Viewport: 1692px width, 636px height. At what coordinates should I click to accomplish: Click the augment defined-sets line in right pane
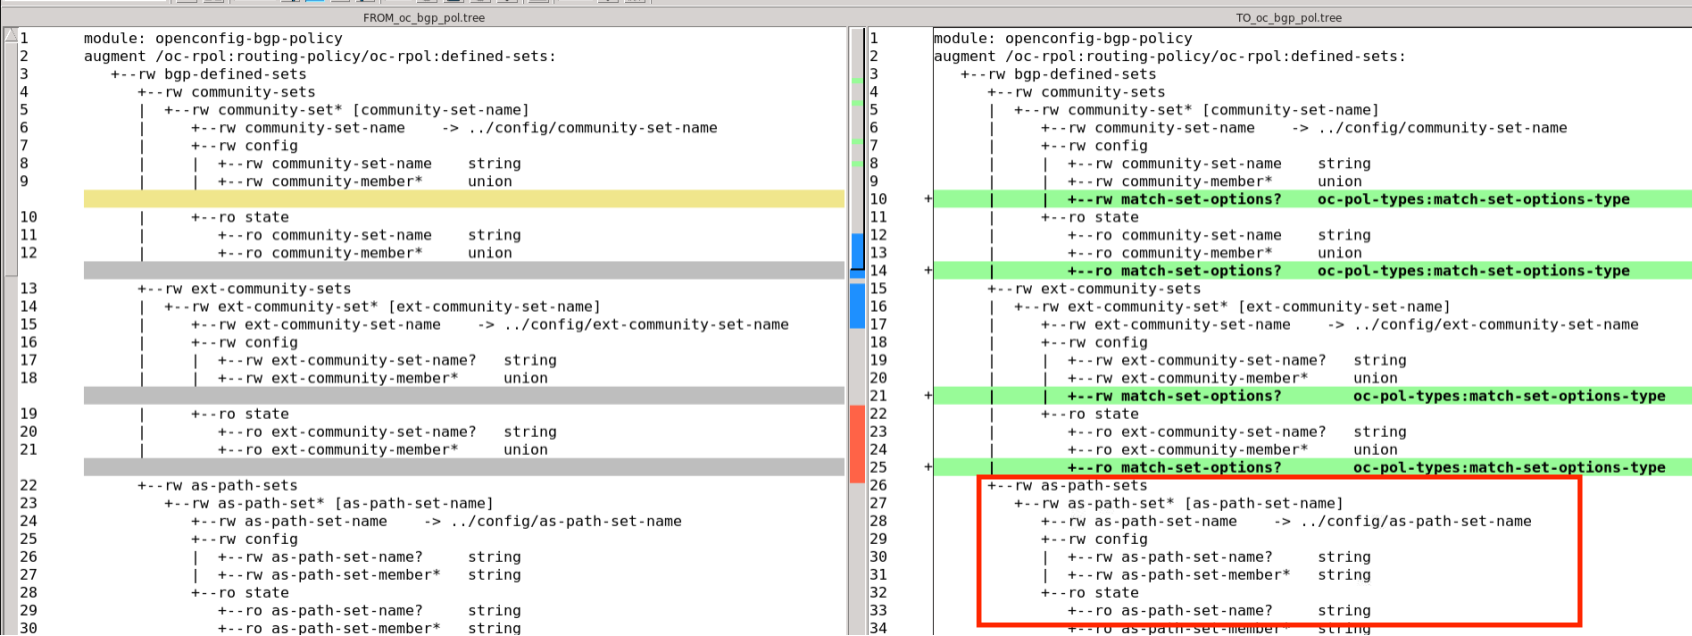pyautogui.click(x=1170, y=56)
